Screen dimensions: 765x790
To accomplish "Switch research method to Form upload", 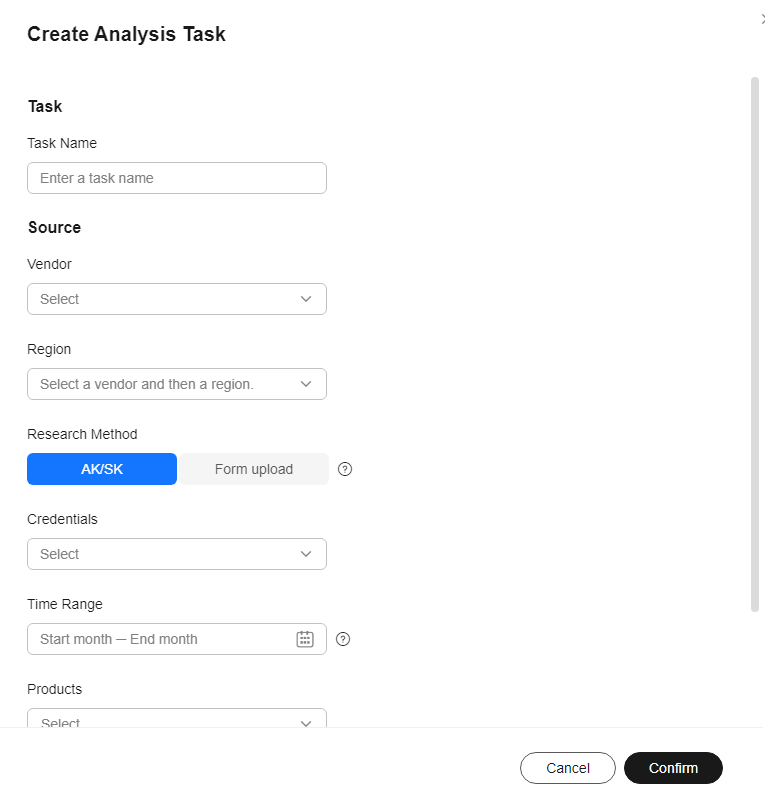I will [x=253, y=469].
